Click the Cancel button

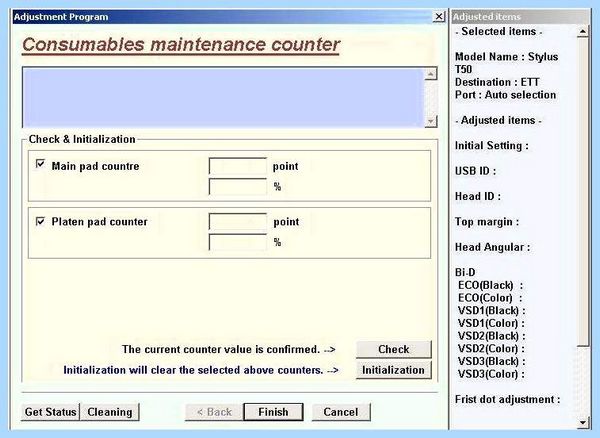tap(341, 412)
